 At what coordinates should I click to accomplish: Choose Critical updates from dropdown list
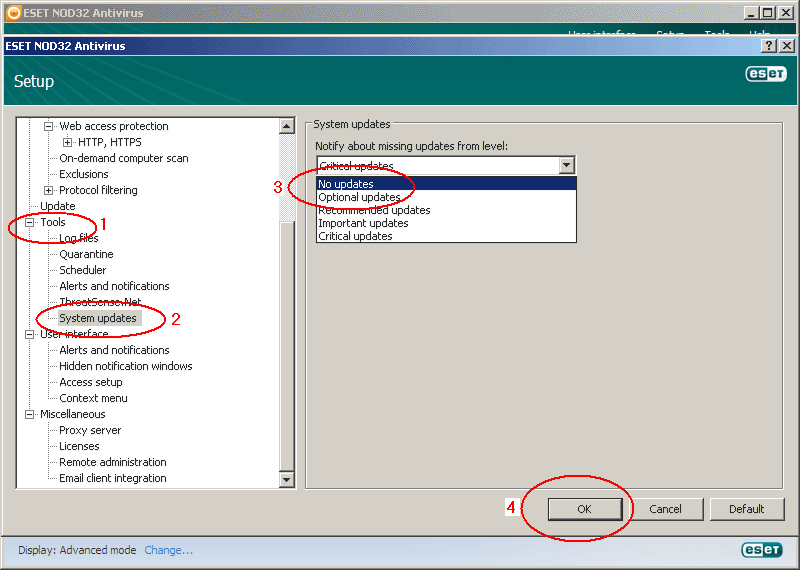tap(446, 236)
